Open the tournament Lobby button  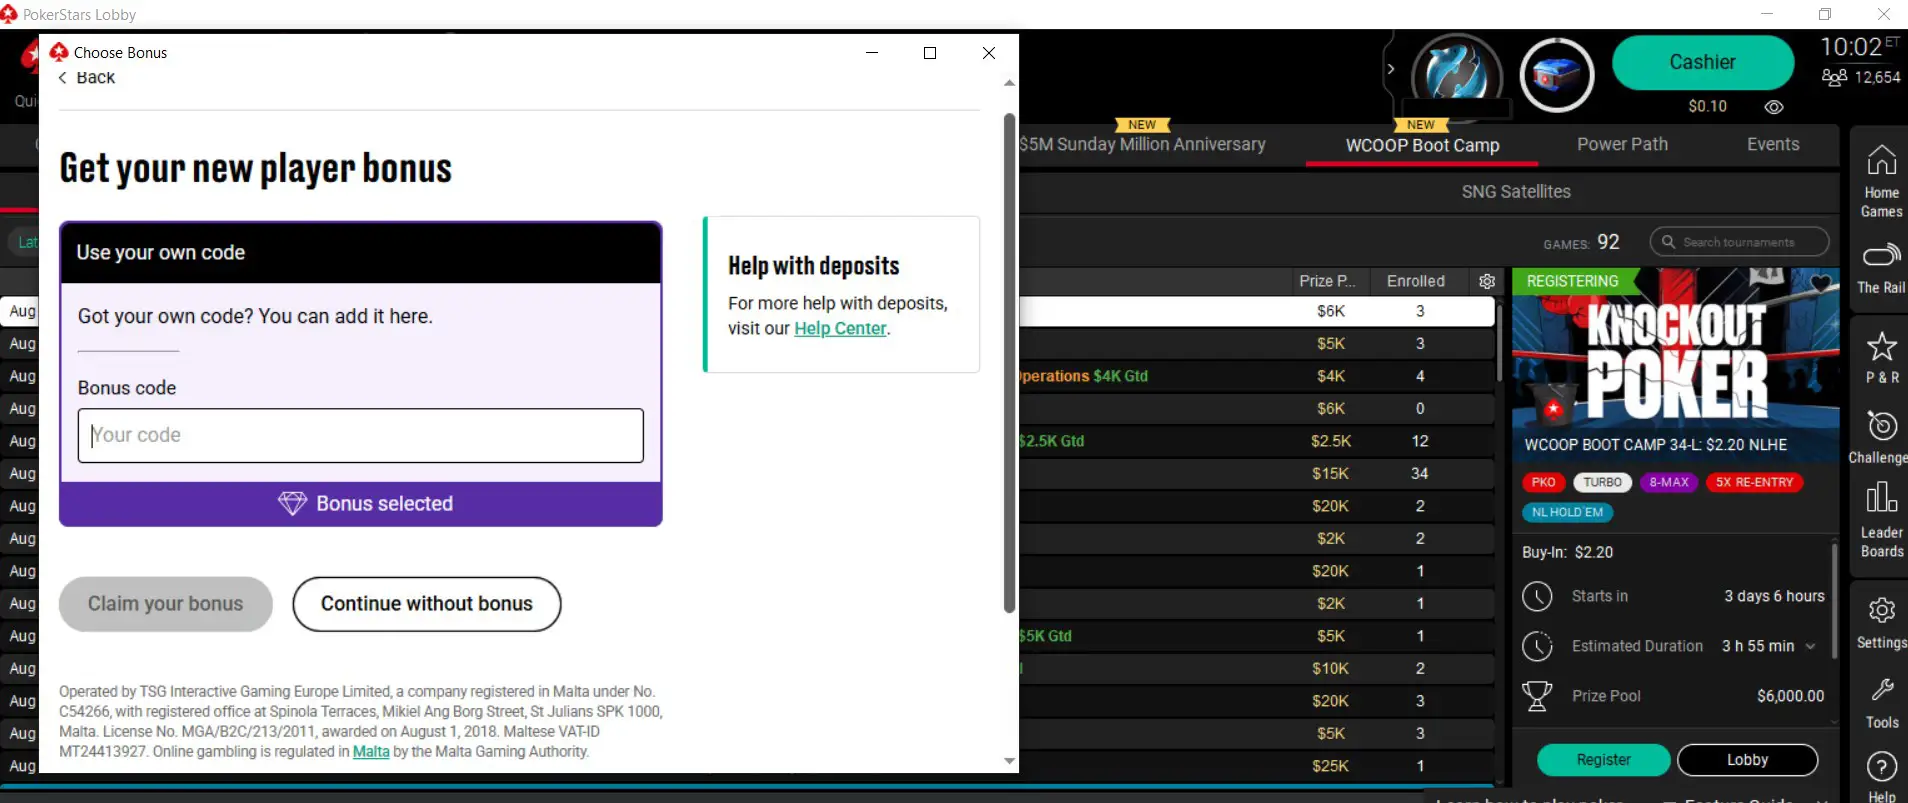click(1747, 760)
